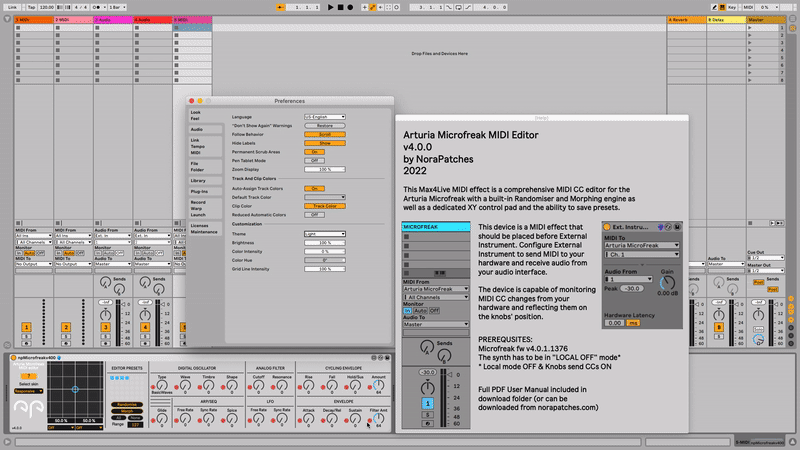Open the Audio tab in Preferences
The height and width of the screenshot is (450, 800).
[x=196, y=129]
